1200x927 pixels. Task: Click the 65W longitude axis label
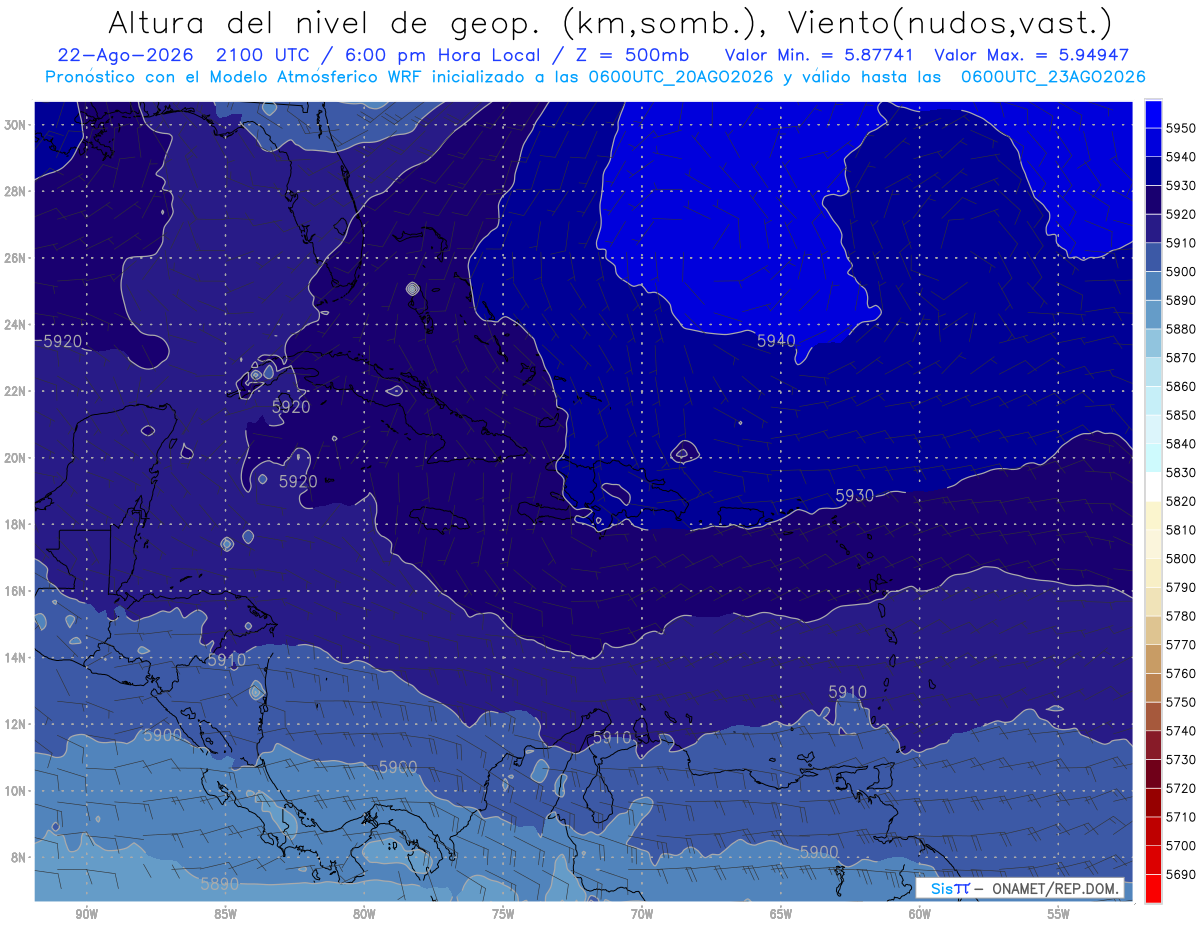(x=781, y=914)
